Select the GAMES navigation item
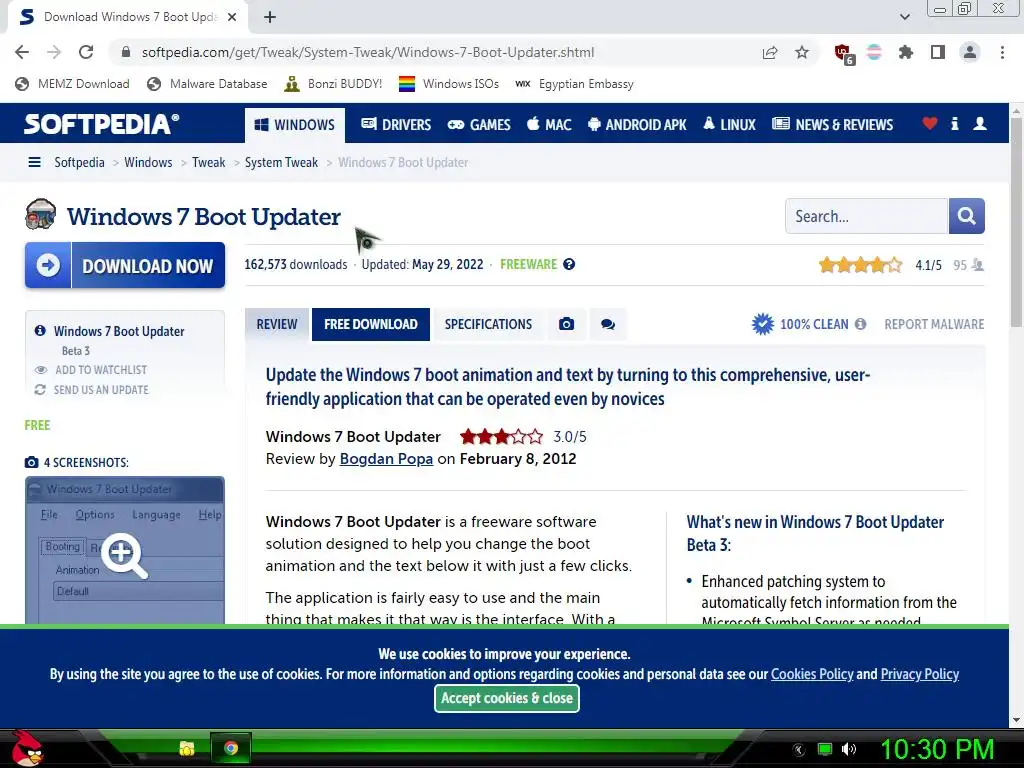Image resolution: width=1024 pixels, height=768 pixels. pos(479,125)
